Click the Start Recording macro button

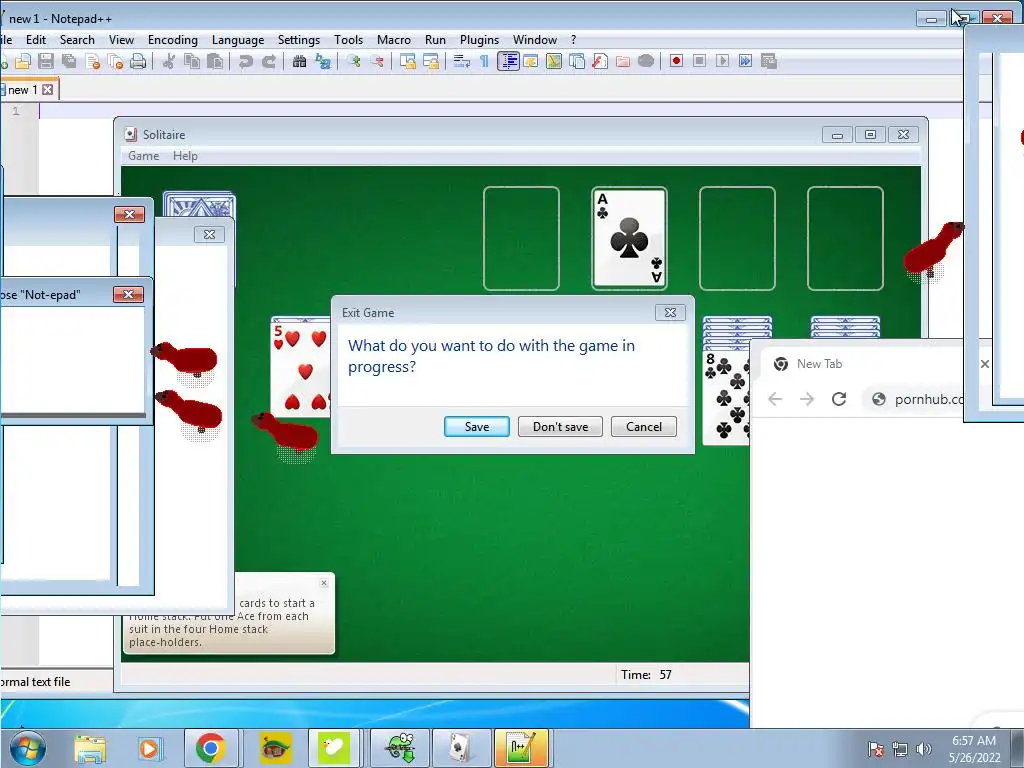coord(677,61)
